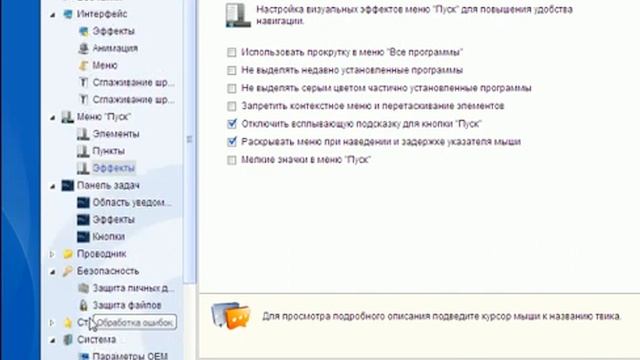The height and width of the screenshot is (360, 640).
Task: Expand the Проводник tree branch
Action: [x=52, y=254]
